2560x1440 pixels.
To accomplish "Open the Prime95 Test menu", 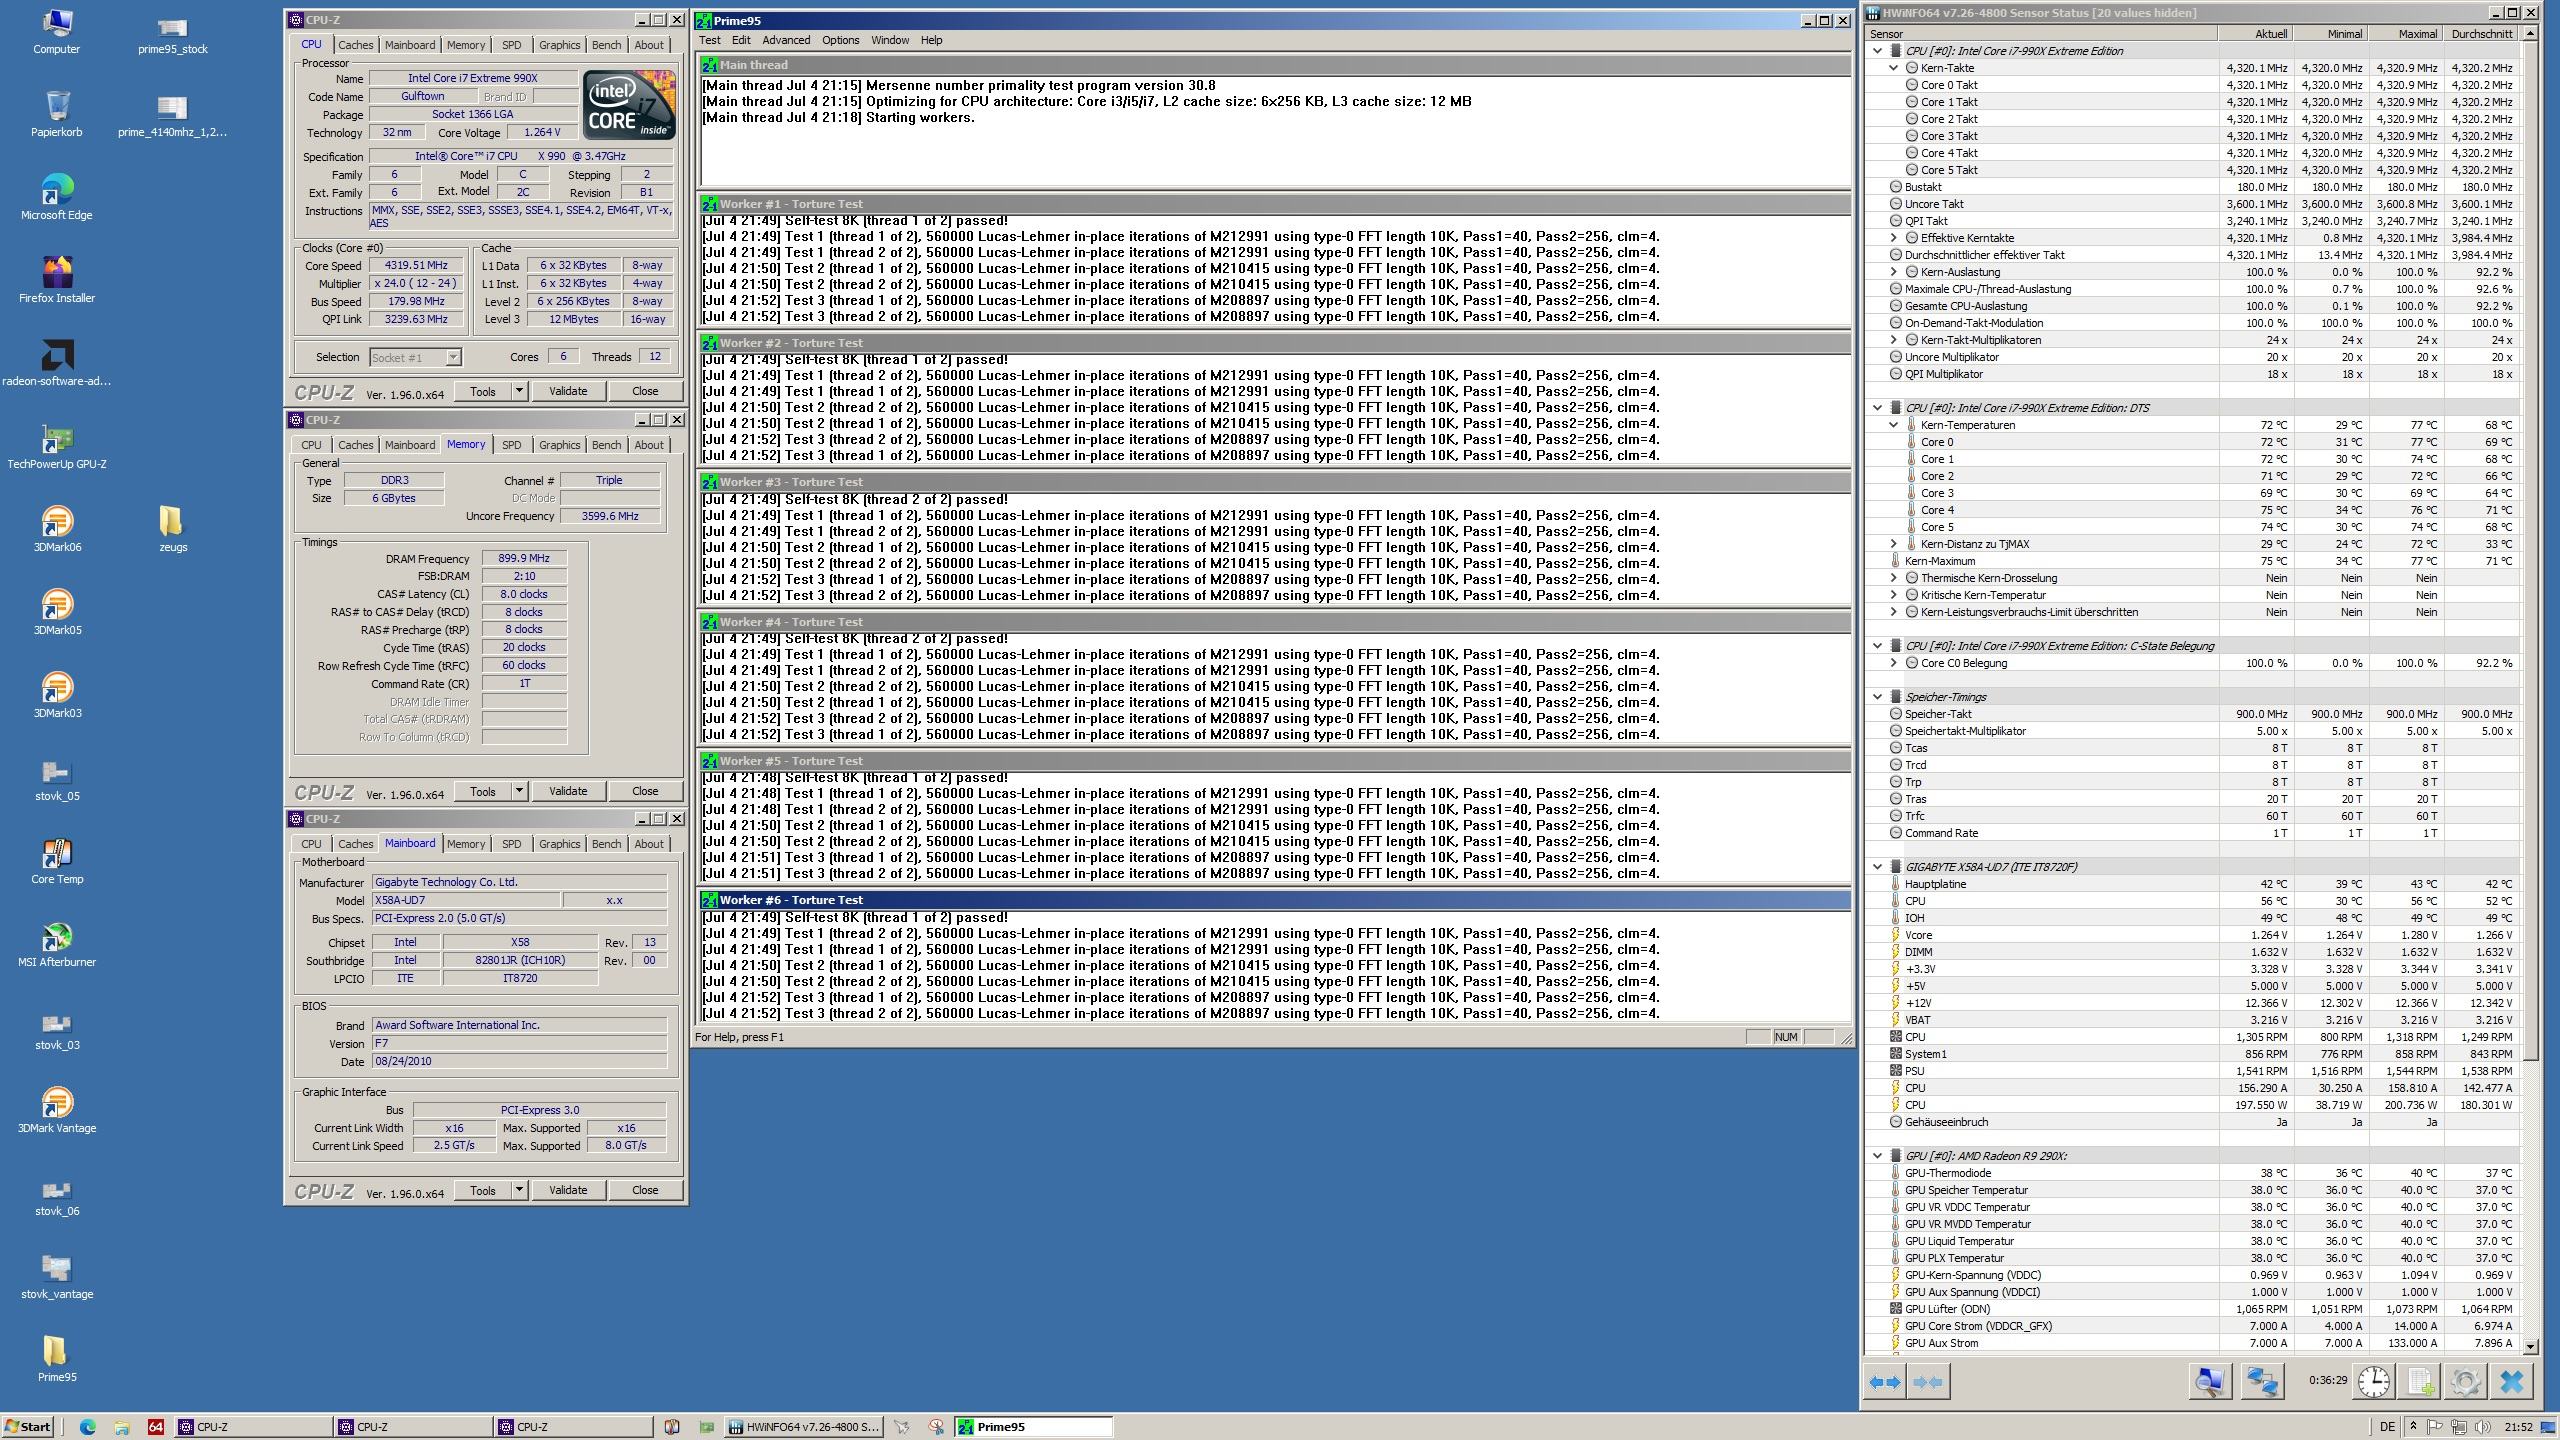I will tap(710, 40).
